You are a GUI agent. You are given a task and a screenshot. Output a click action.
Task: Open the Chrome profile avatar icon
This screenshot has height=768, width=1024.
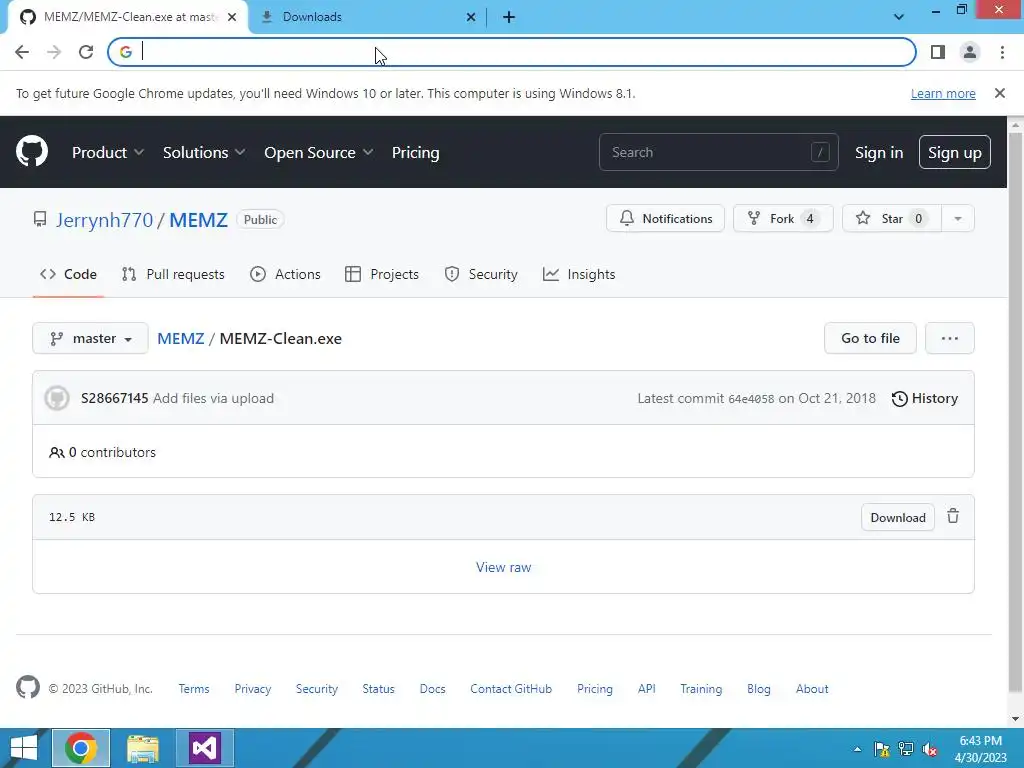pyautogui.click(x=970, y=52)
